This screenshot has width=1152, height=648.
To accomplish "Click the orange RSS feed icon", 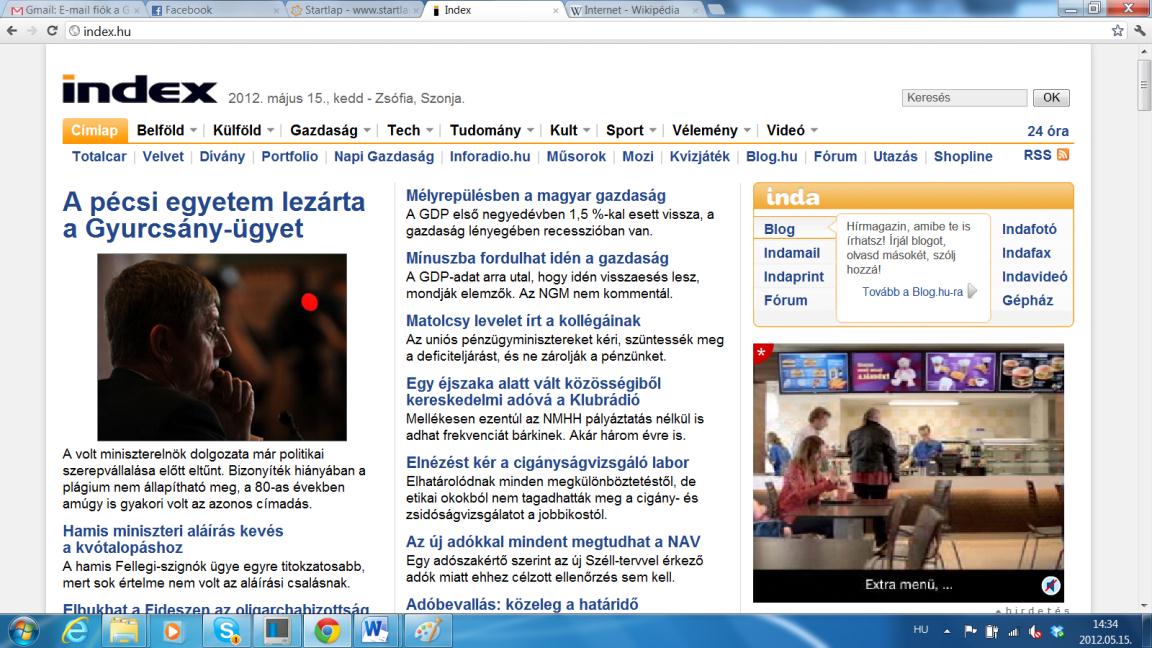I will coord(1063,155).
